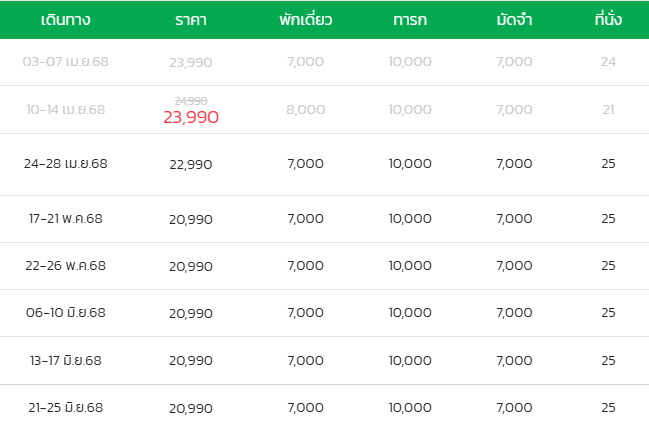Click the มัดจำ column header

(x=514, y=19)
